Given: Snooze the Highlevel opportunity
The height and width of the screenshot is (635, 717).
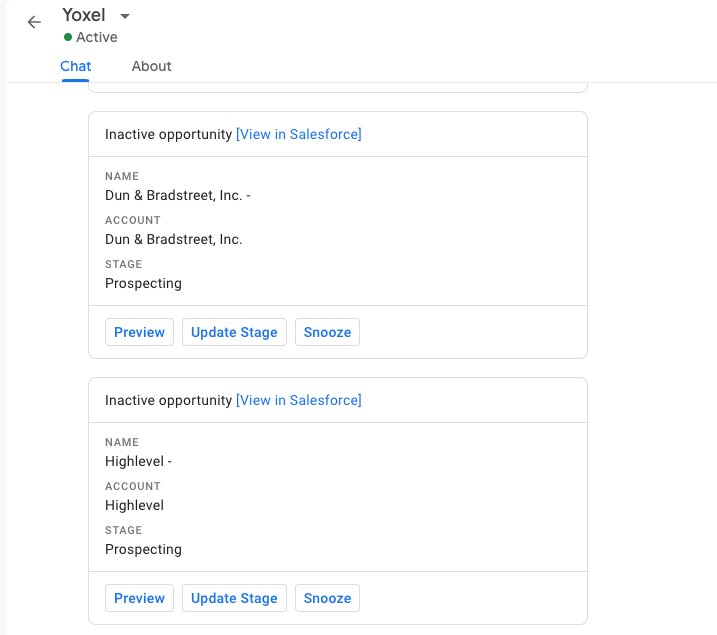Looking at the screenshot, I should coord(327,598).
